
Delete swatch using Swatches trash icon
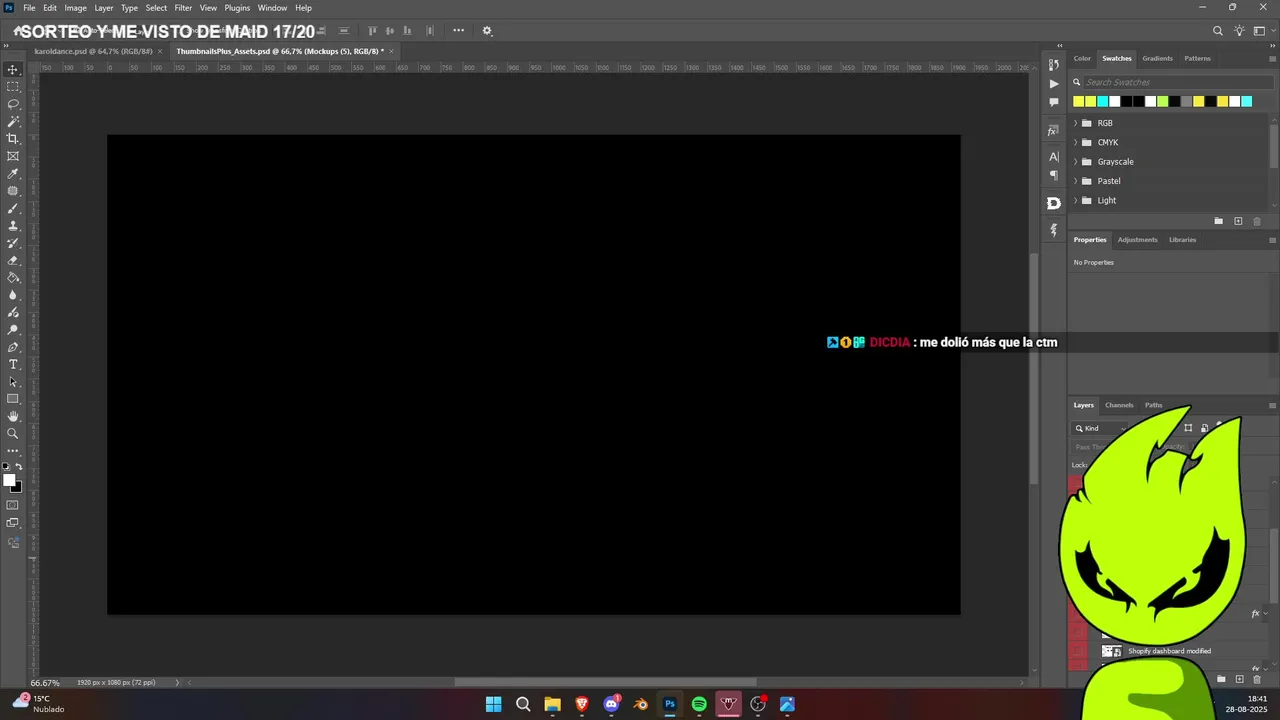pyautogui.click(x=1257, y=221)
